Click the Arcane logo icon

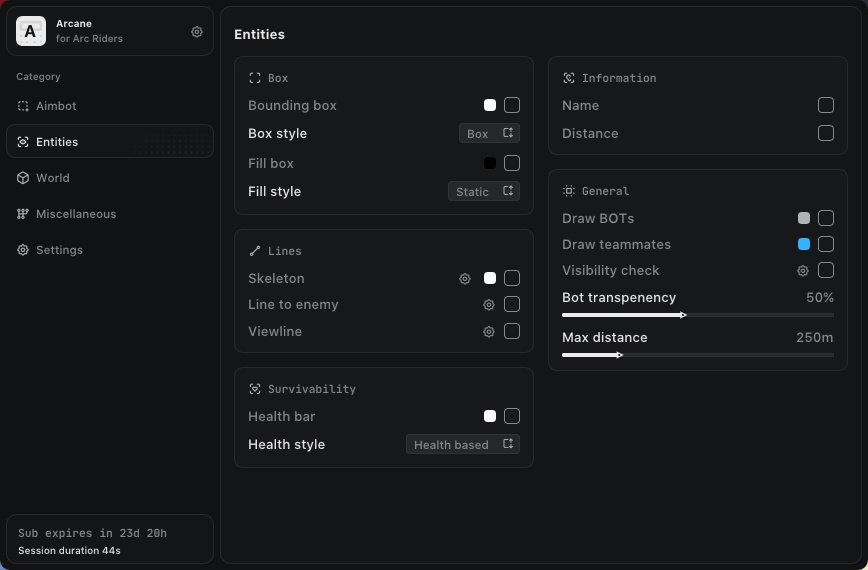pos(31,32)
